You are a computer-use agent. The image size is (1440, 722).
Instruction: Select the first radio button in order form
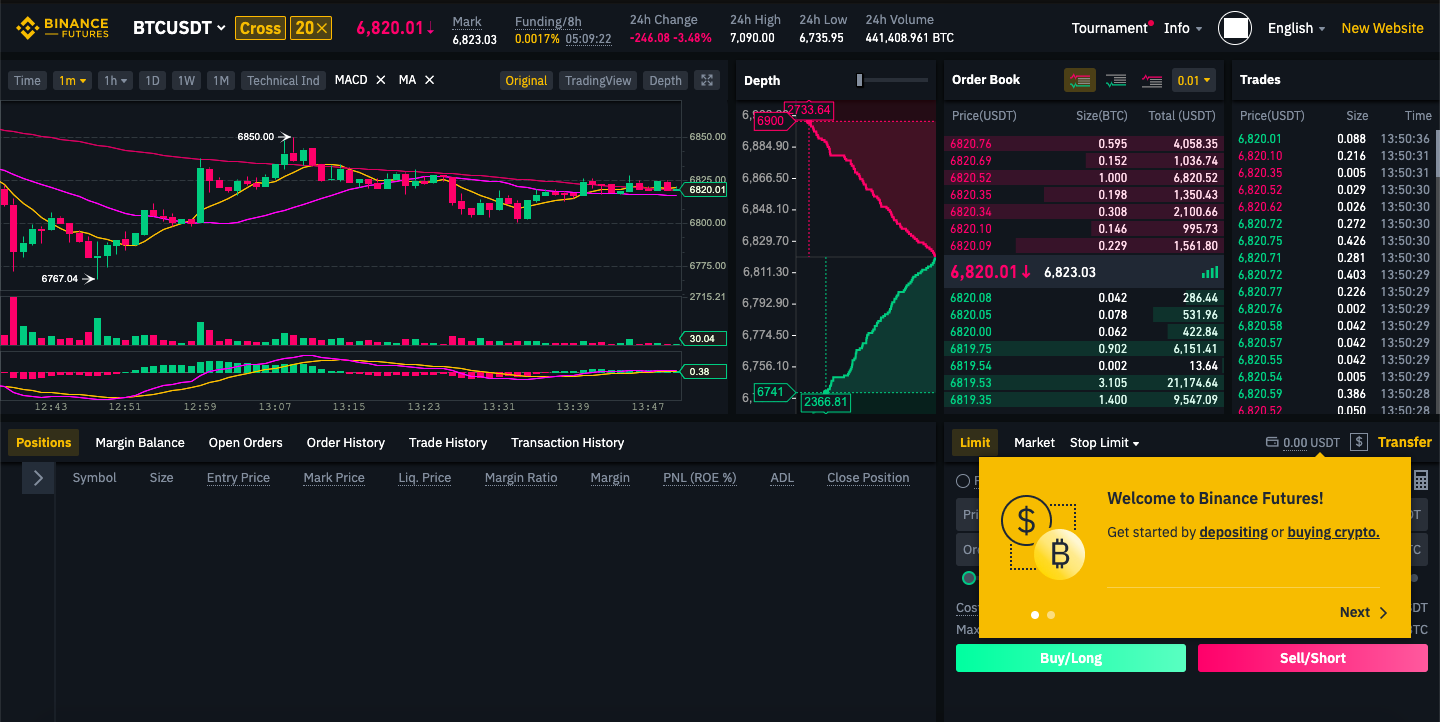(x=963, y=481)
